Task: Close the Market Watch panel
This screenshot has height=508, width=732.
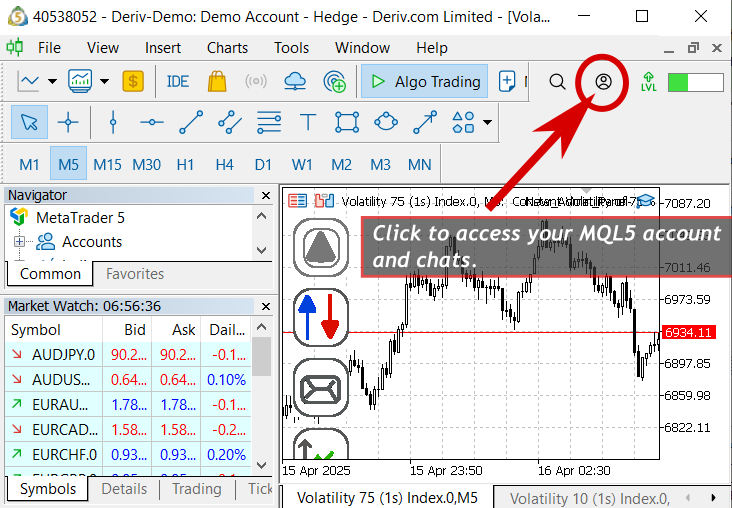Action: (266, 306)
